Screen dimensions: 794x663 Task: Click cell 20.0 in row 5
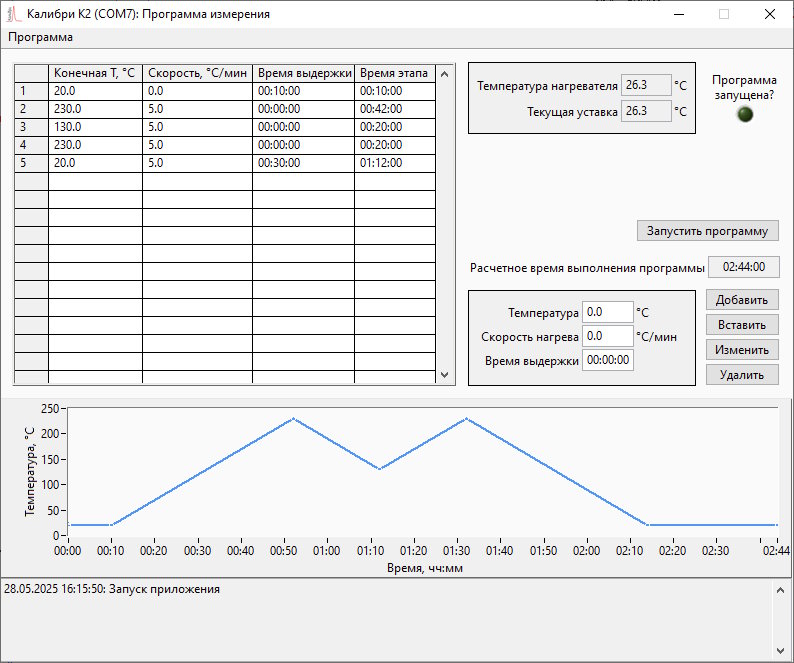(95, 163)
